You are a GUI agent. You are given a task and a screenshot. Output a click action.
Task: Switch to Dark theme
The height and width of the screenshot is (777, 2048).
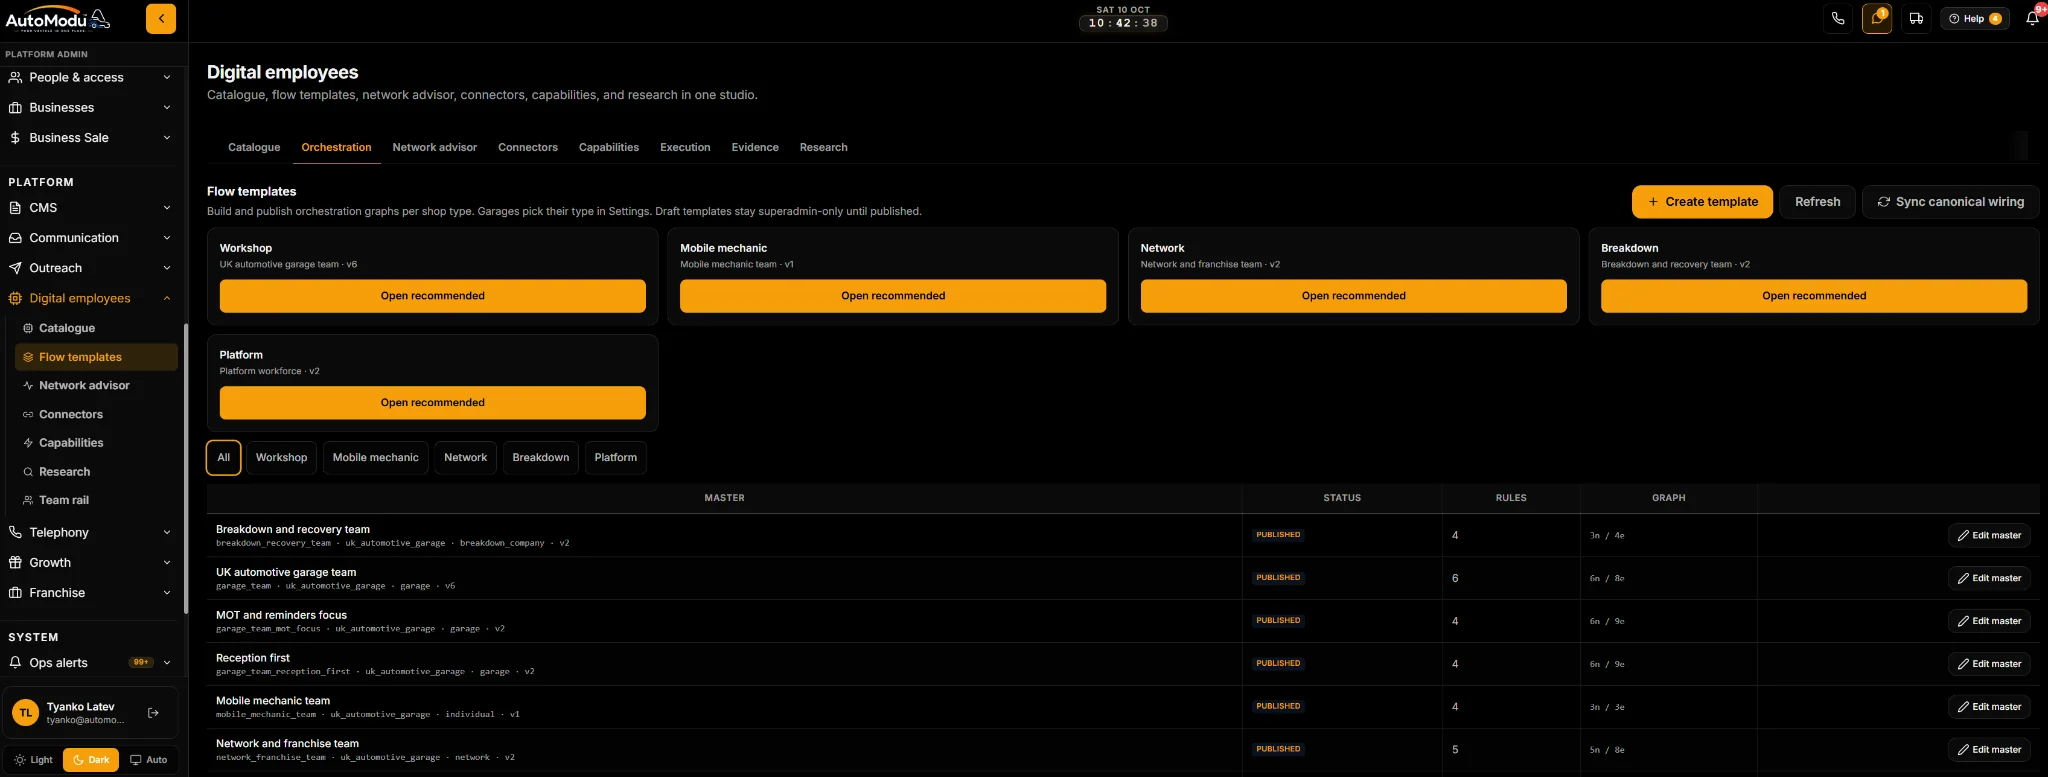tap(91, 760)
